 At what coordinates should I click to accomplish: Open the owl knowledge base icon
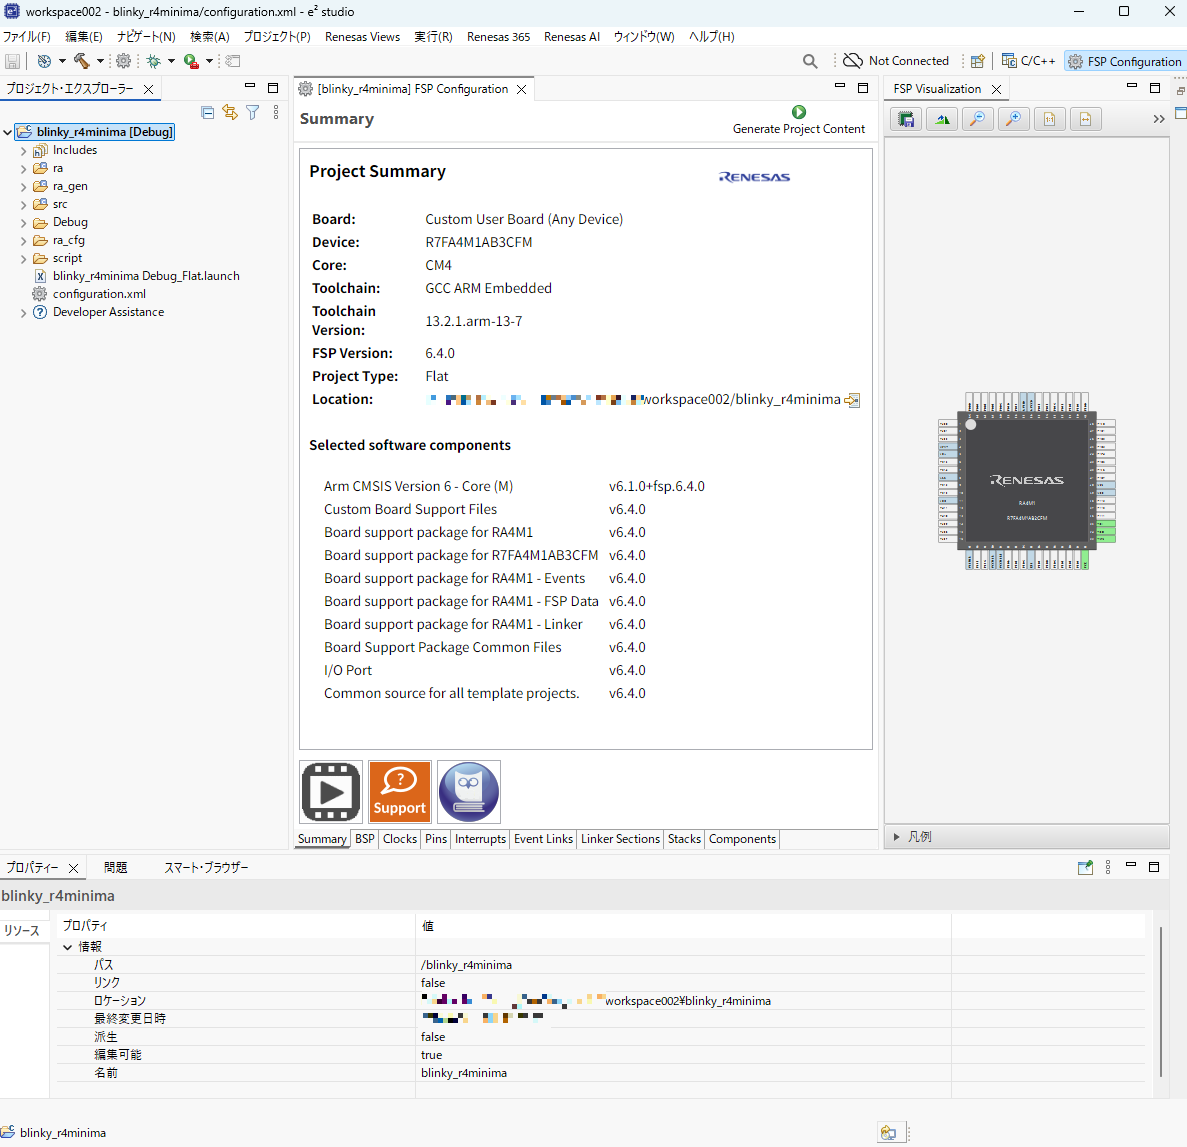coord(469,792)
